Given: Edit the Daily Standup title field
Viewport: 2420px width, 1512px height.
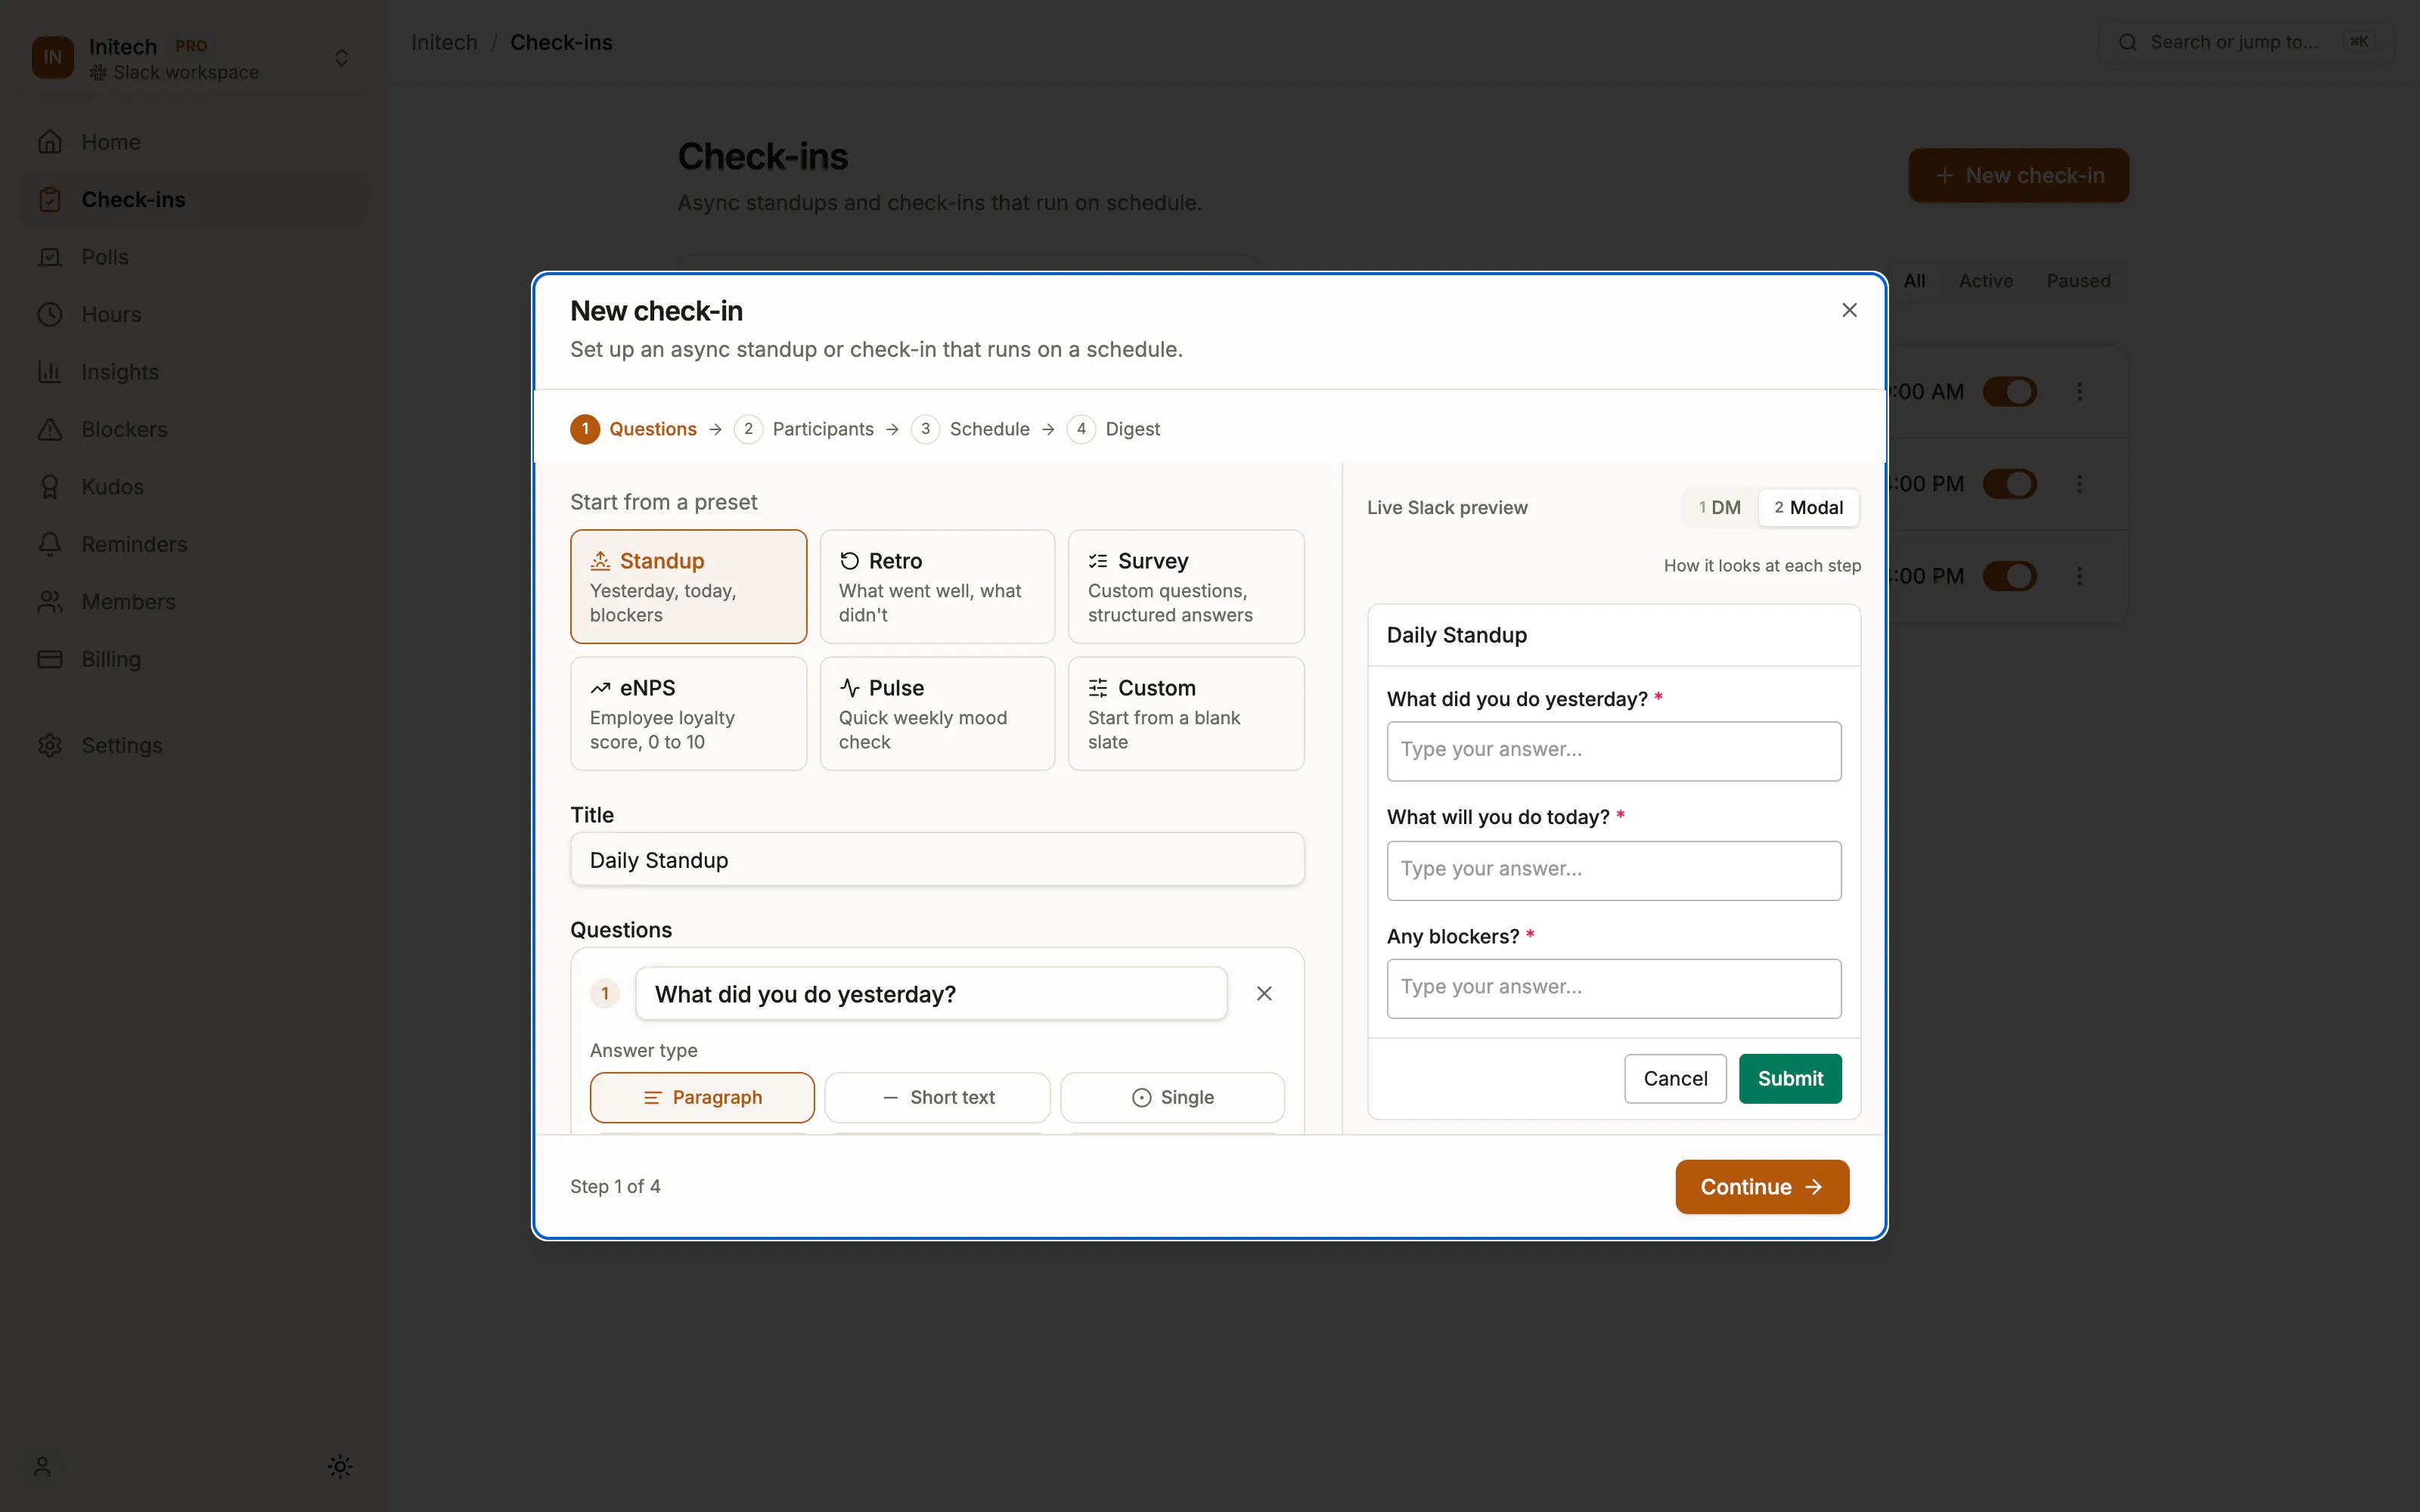Looking at the screenshot, I should 937,859.
